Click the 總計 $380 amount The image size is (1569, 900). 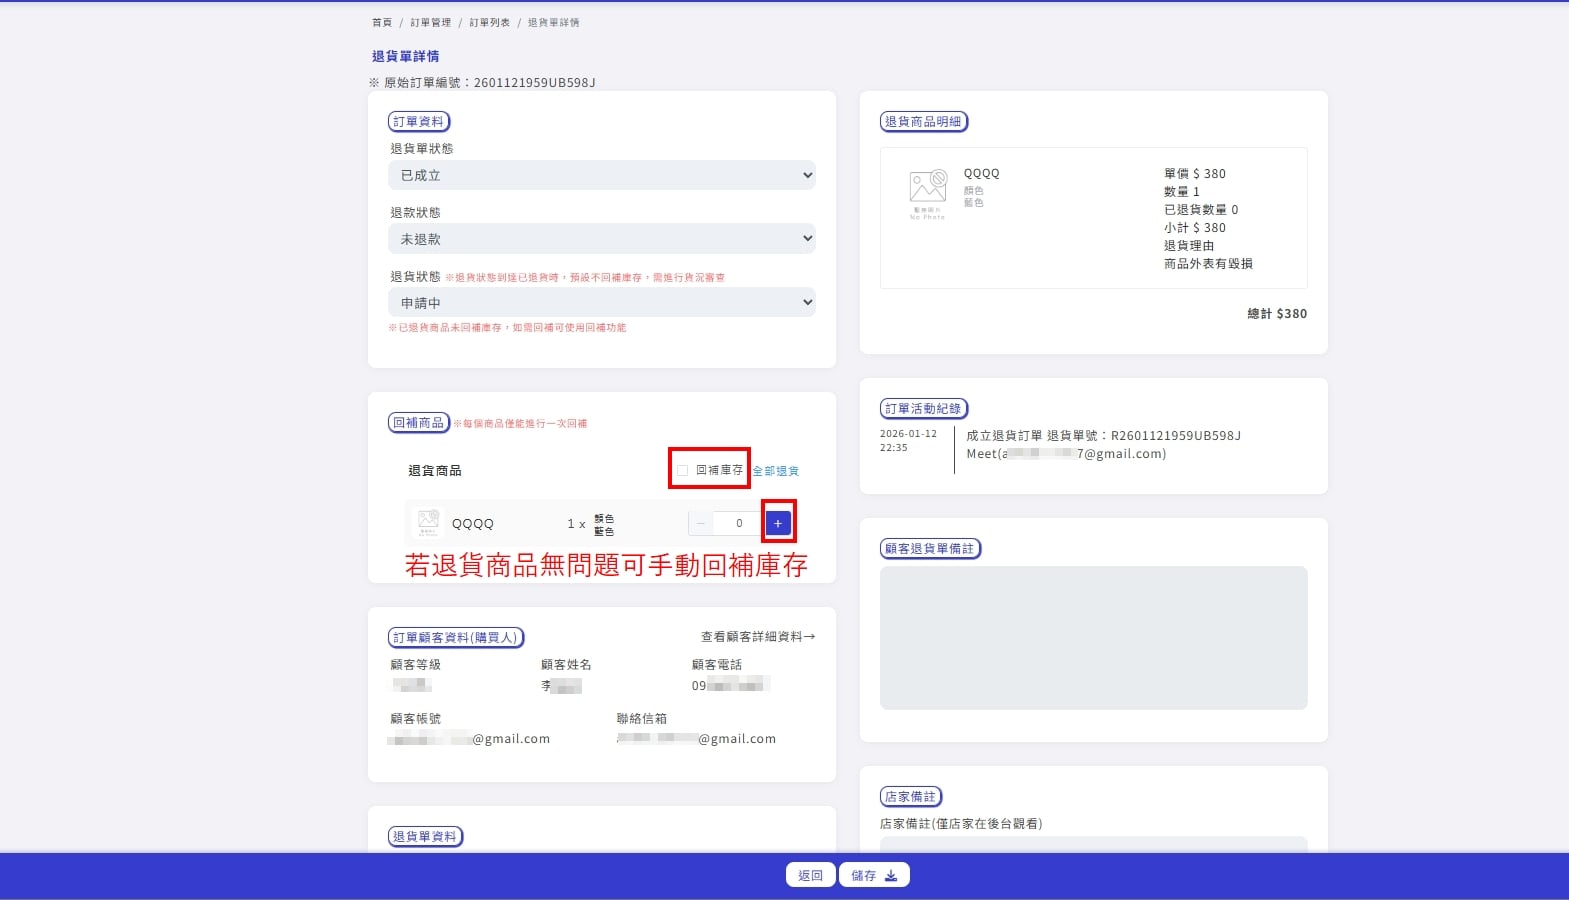[1277, 314]
